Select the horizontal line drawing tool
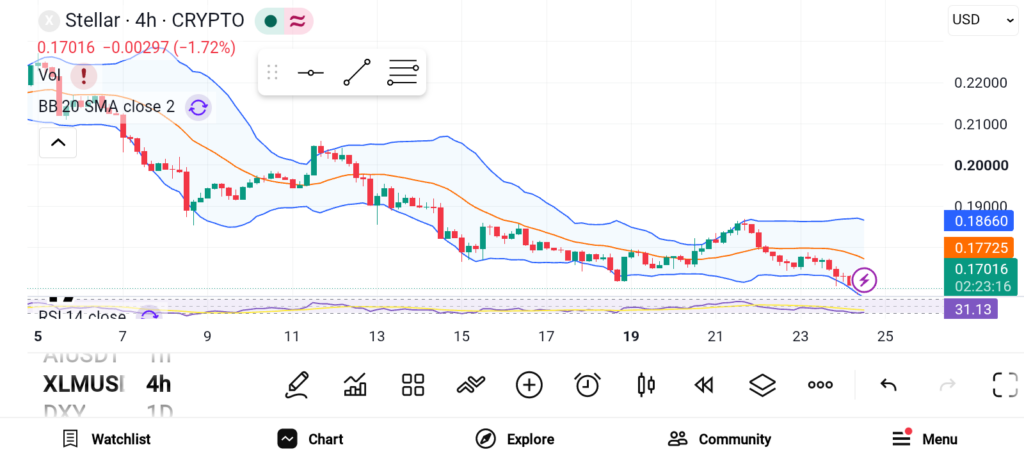Screen dimensions: 1024x461 pos(310,72)
